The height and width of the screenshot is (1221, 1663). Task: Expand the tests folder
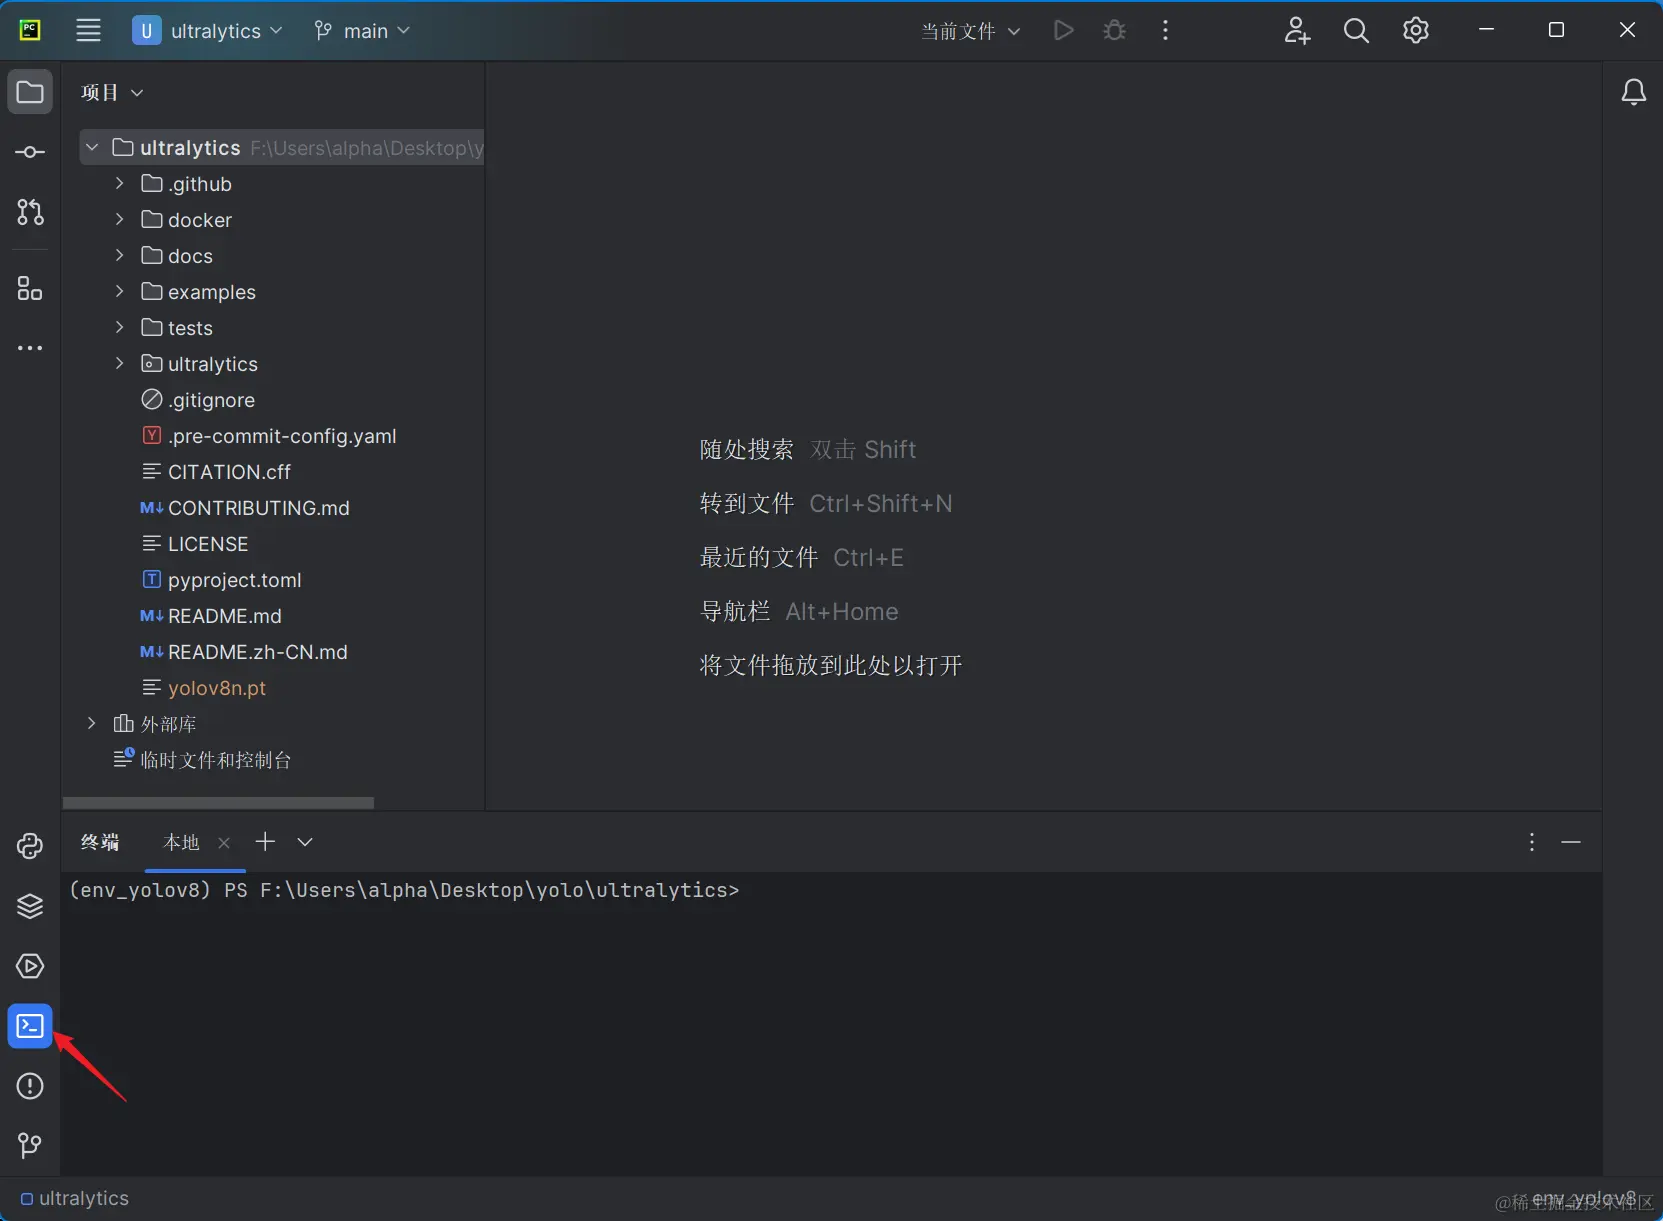coord(119,327)
